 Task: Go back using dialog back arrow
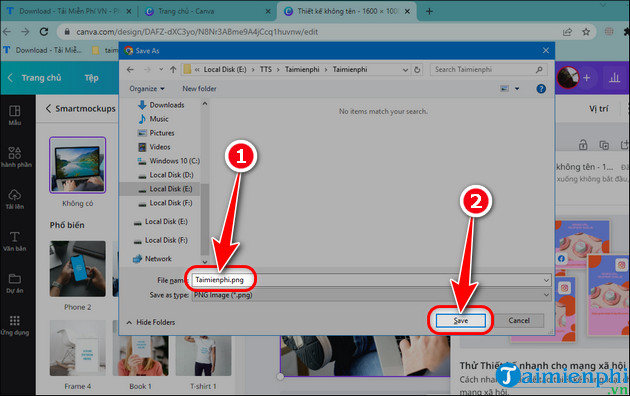(x=130, y=69)
